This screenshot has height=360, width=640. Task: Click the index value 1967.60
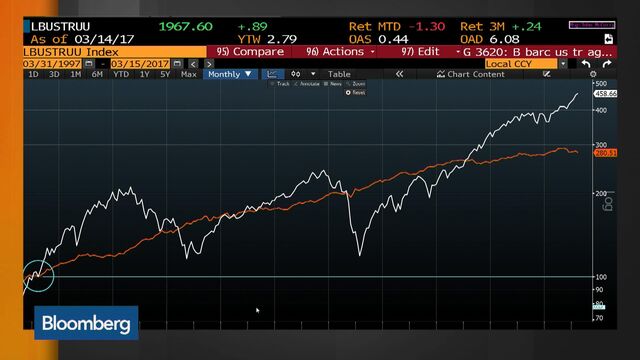coord(185,27)
